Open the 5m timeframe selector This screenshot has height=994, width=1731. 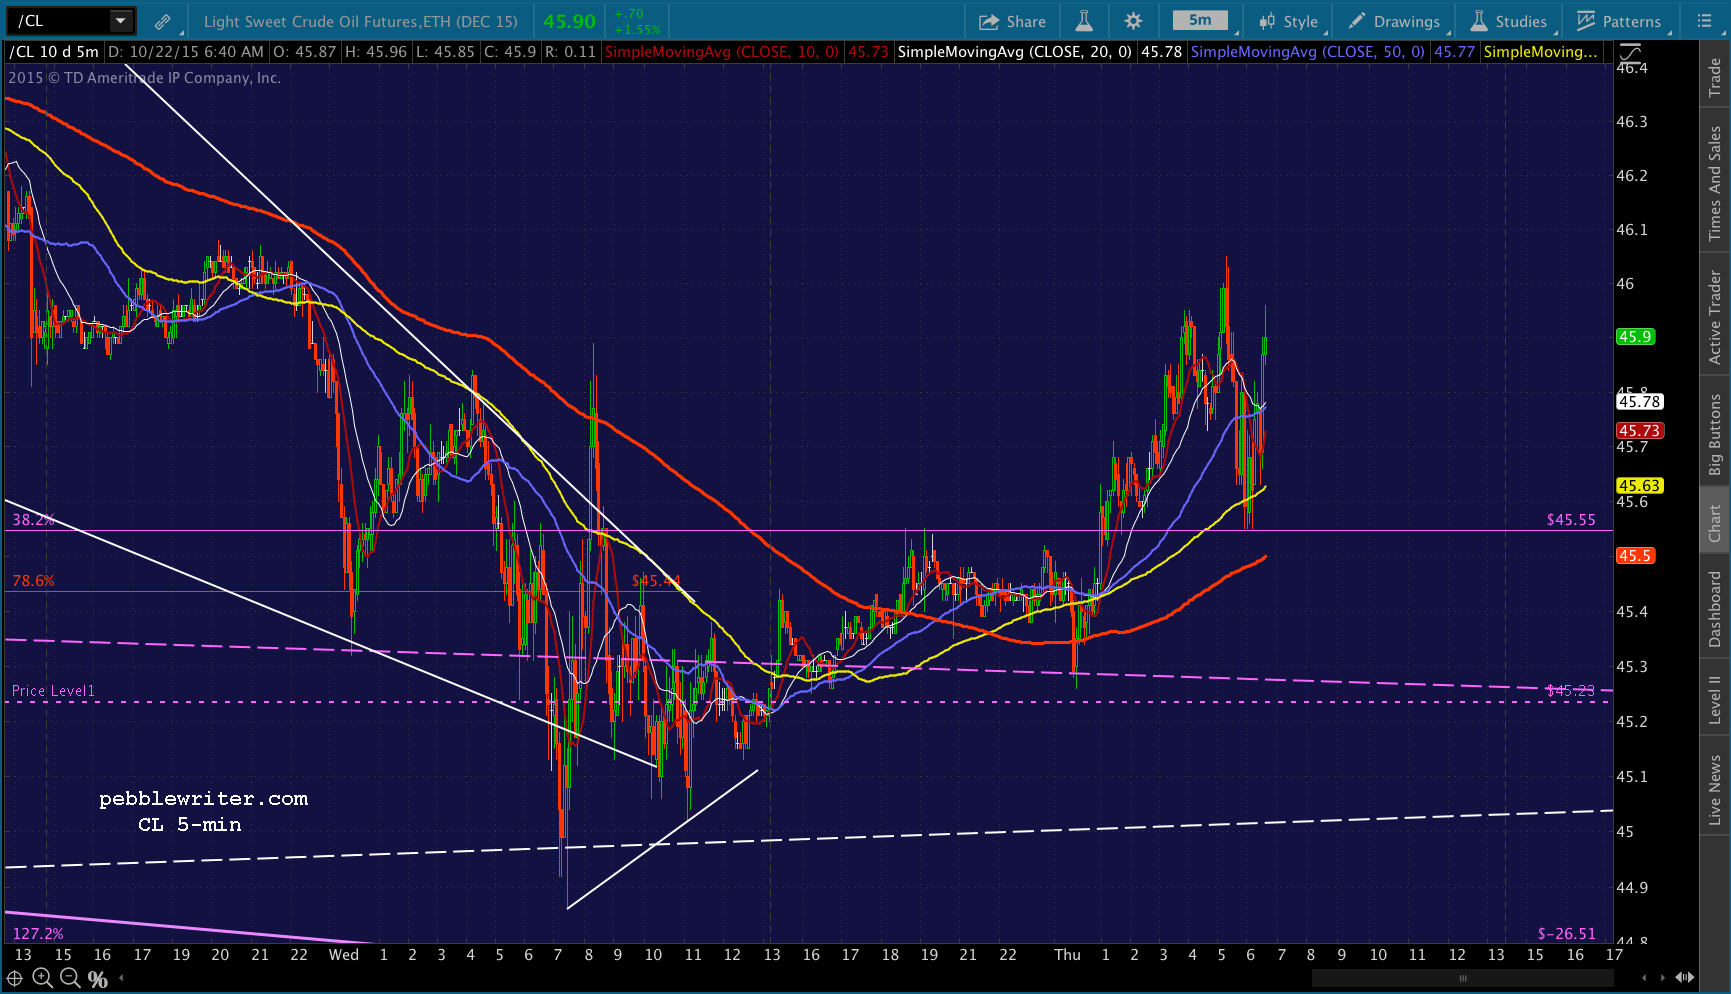click(1200, 21)
